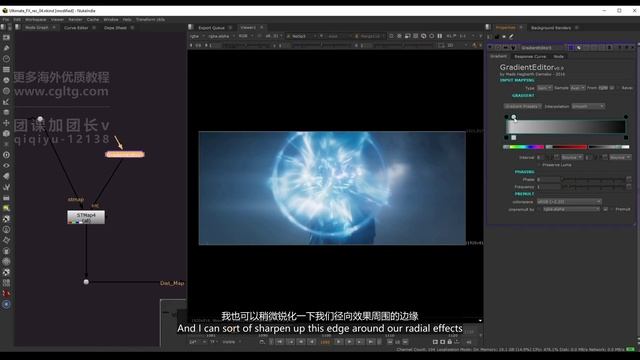Click the Phase slider track
Viewport: 640px width, 360px height.
pos(593,179)
